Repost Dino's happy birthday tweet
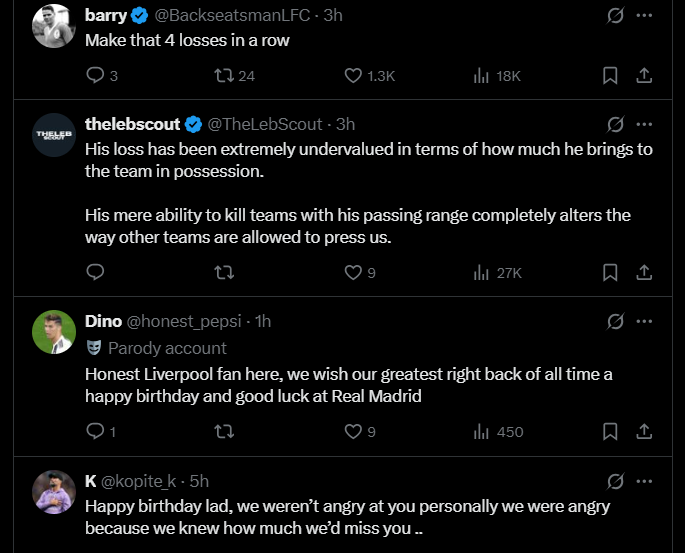The height and width of the screenshot is (553, 685). point(225,432)
